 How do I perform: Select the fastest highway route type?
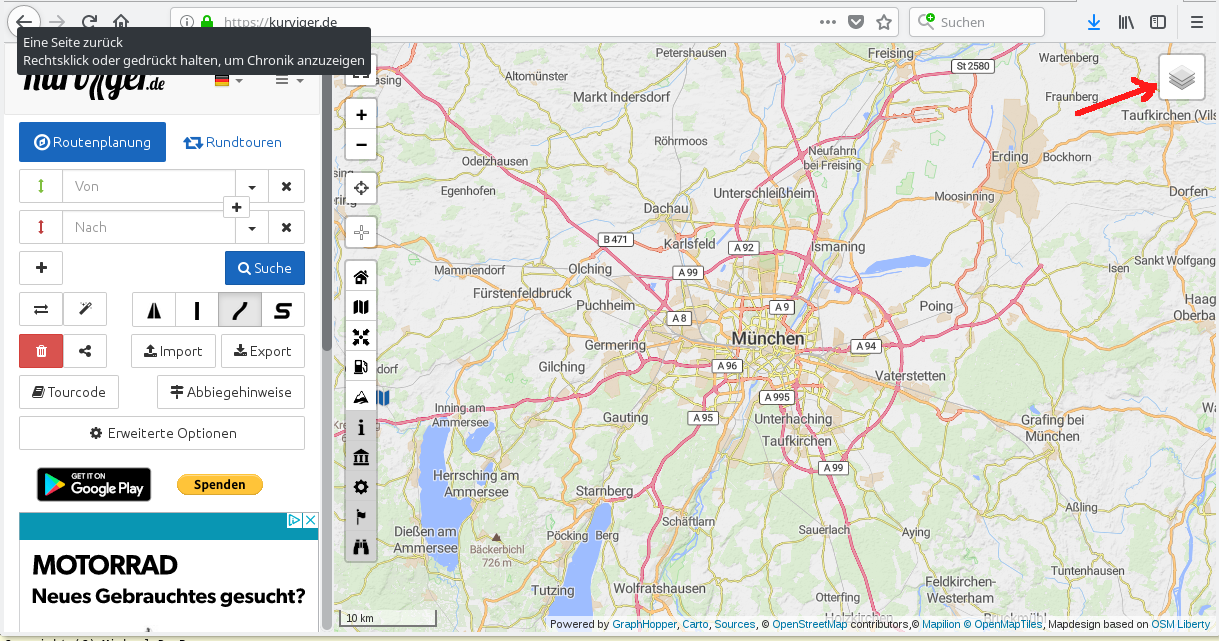click(154, 310)
